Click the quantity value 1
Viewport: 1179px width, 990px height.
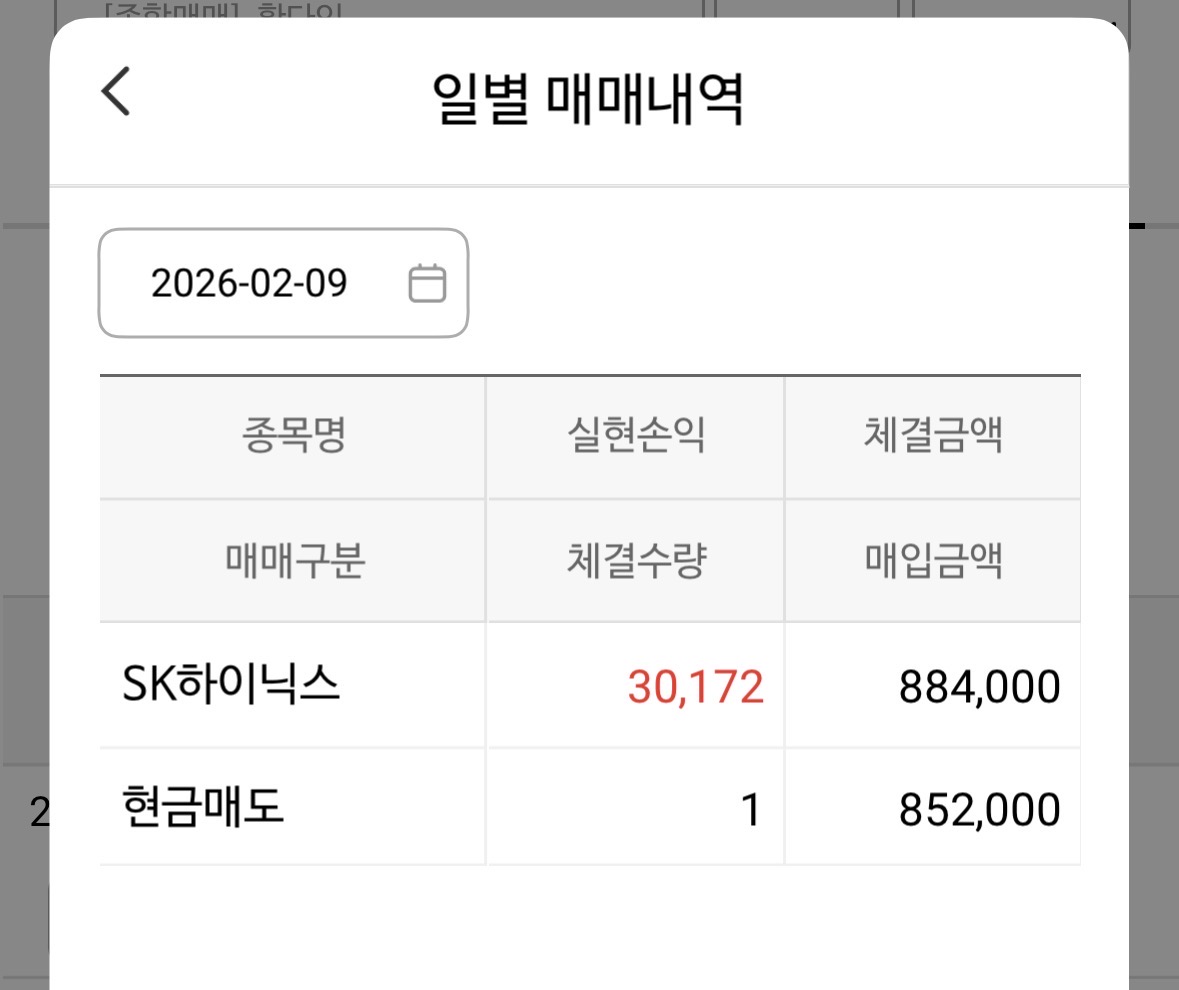pyautogui.click(x=751, y=810)
